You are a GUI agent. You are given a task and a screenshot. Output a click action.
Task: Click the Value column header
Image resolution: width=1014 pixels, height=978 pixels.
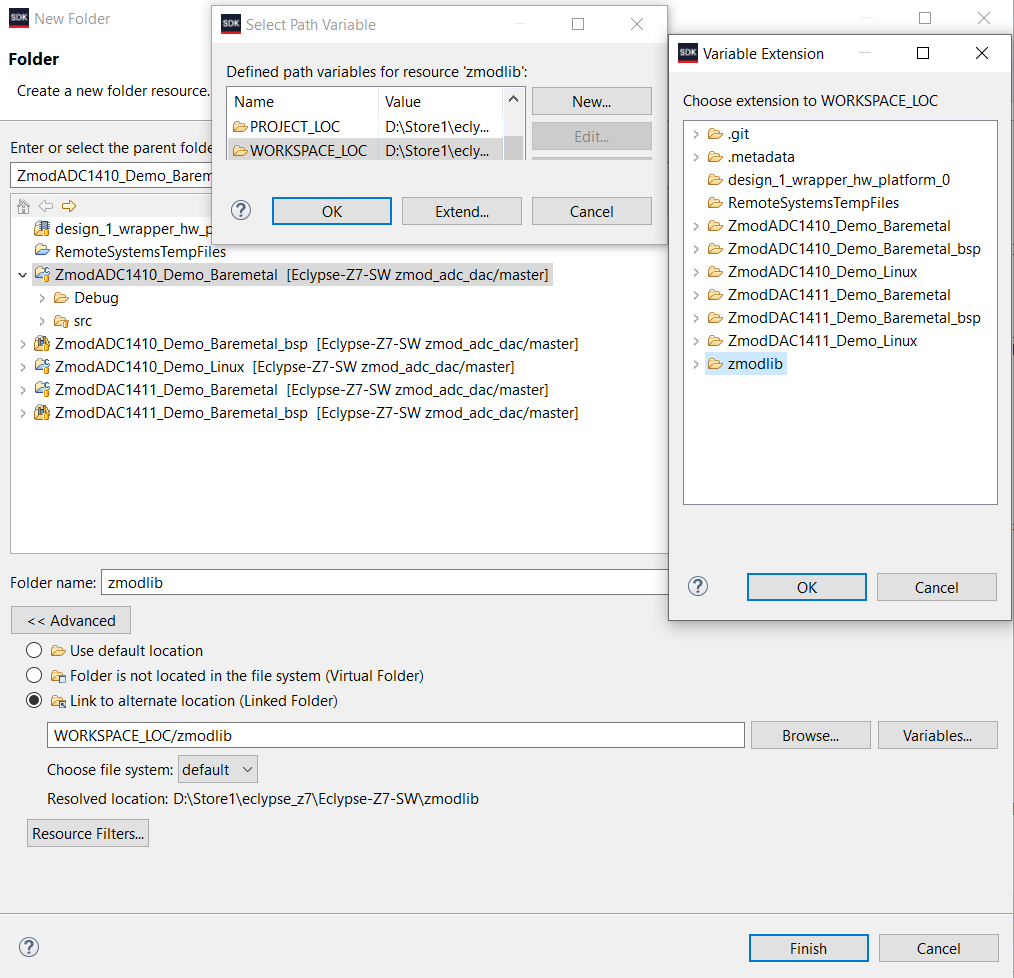click(440, 102)
